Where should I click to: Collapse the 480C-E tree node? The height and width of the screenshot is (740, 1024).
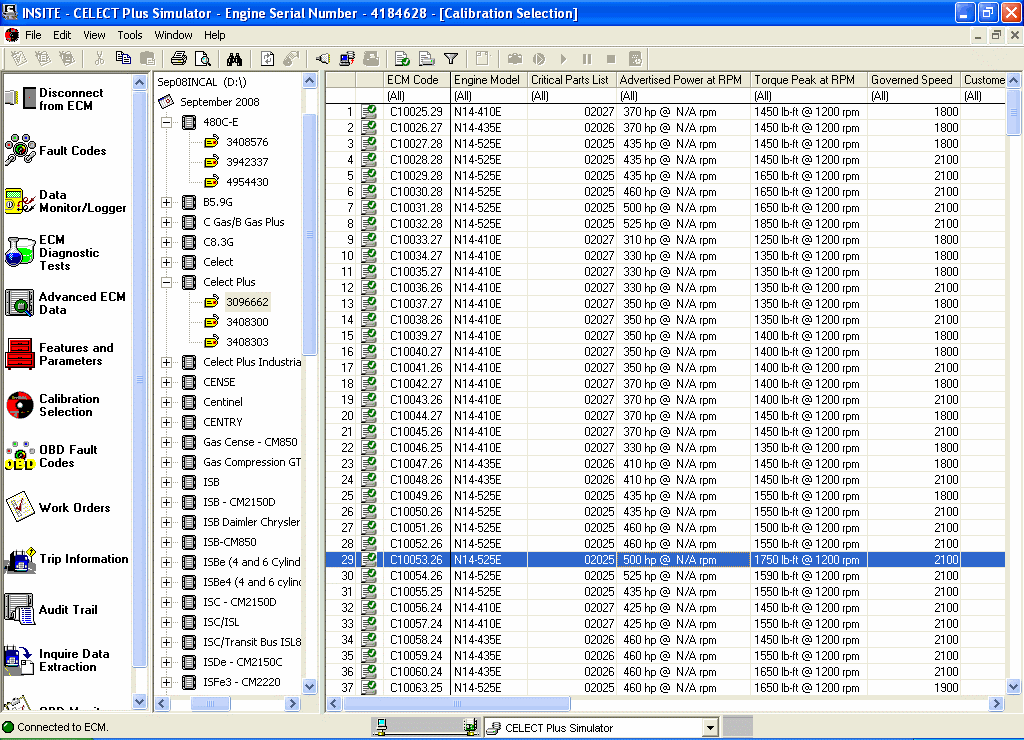point(167,122)
